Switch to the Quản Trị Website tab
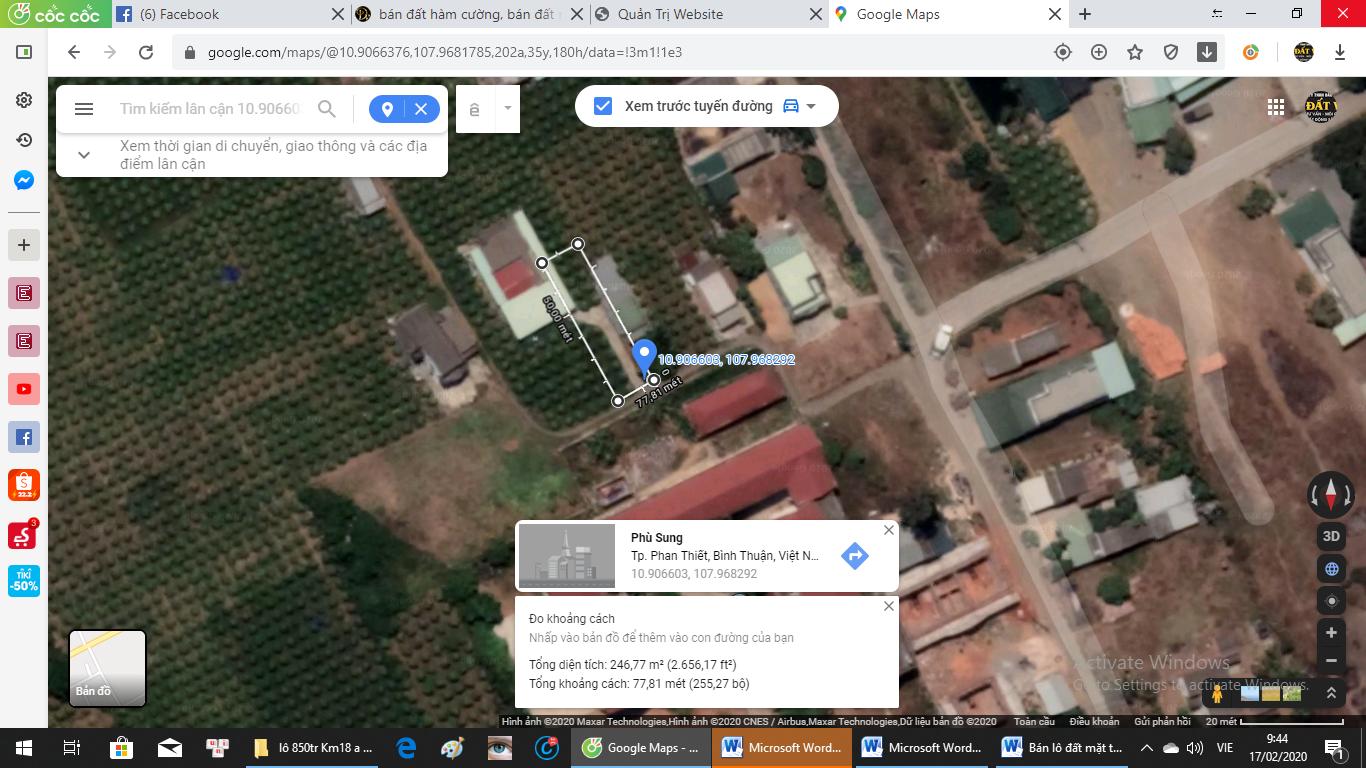 pyautogui.click(x=670, y=14)
